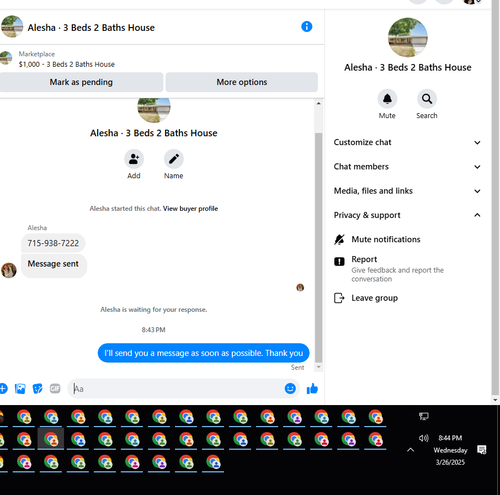Click the 'Alesha is waiting for your response' text
The height and width of the screenshot is (495, 500).
(x=154, y=310)
